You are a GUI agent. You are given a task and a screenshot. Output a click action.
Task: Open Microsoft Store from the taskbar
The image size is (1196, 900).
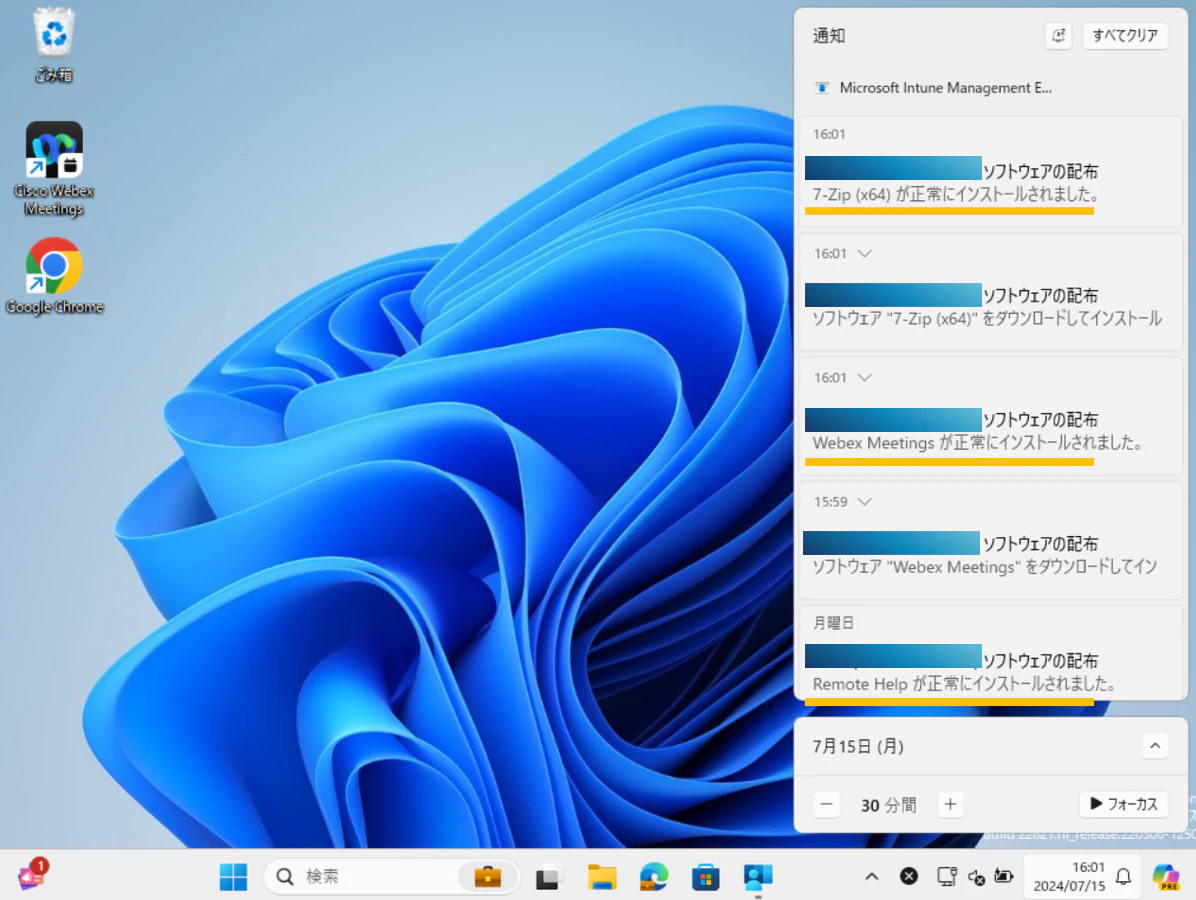point(706,876)
